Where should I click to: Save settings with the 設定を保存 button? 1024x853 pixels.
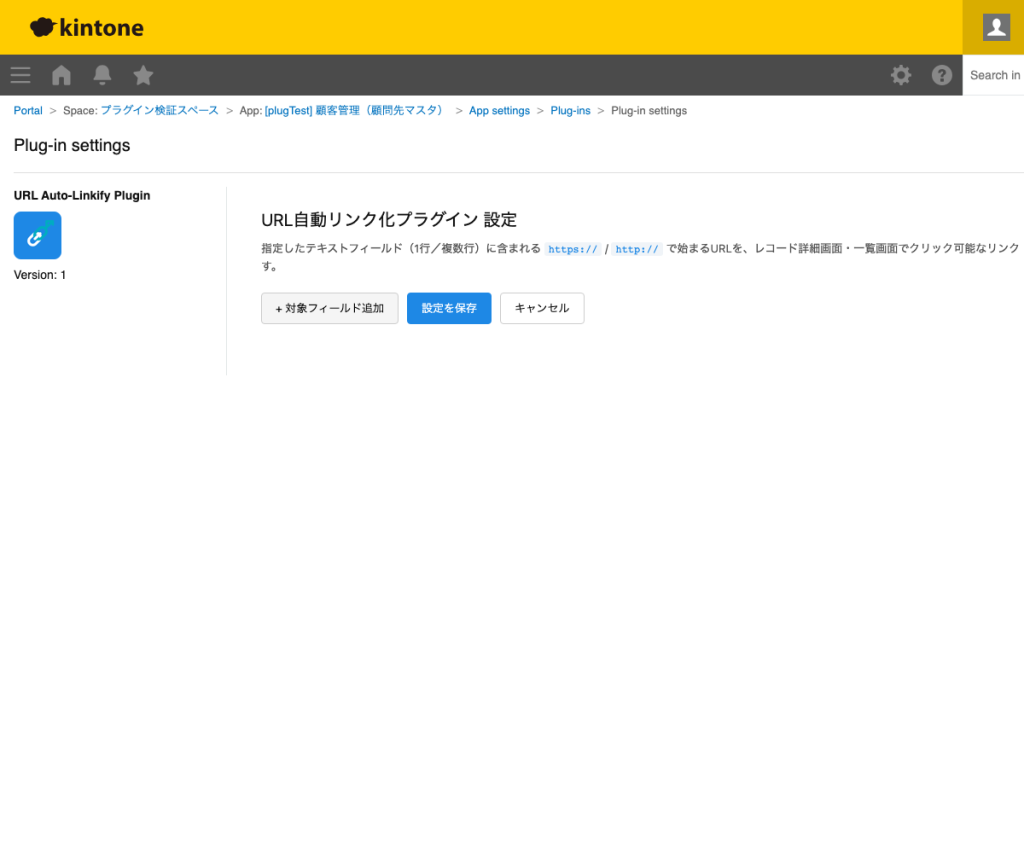pyautogui.click(x=448, y=308)
